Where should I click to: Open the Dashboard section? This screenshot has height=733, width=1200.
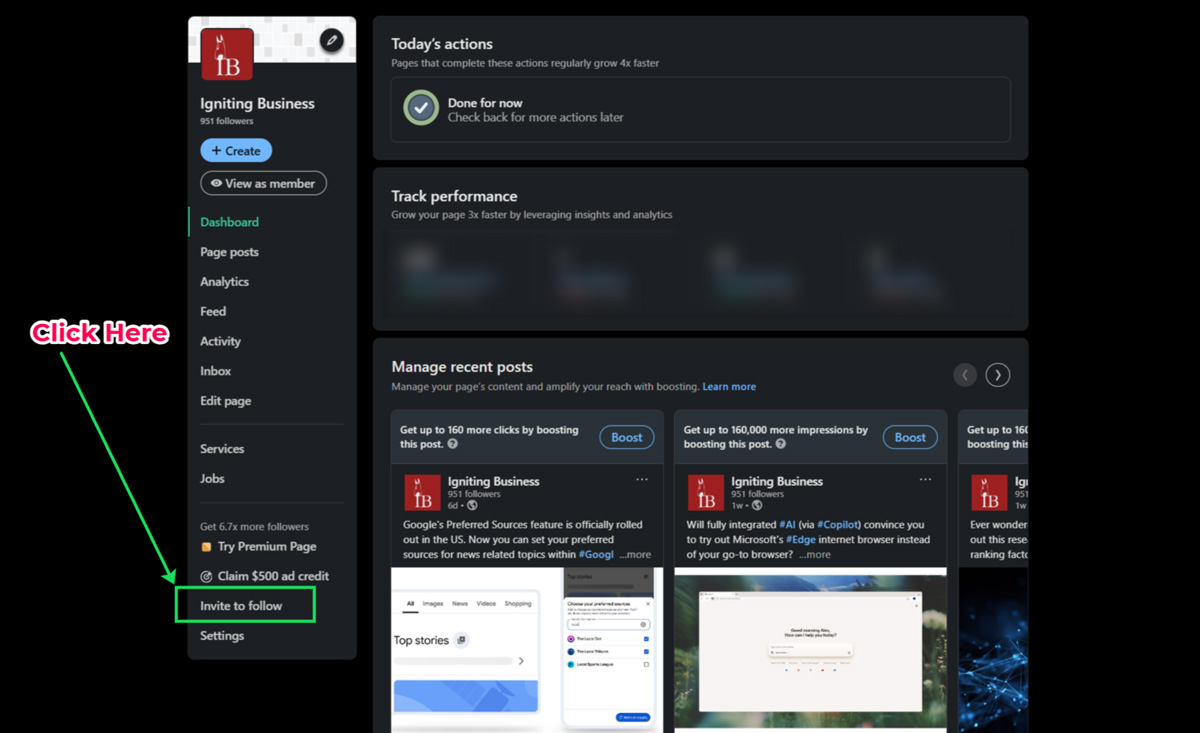(x=229, y=222)
